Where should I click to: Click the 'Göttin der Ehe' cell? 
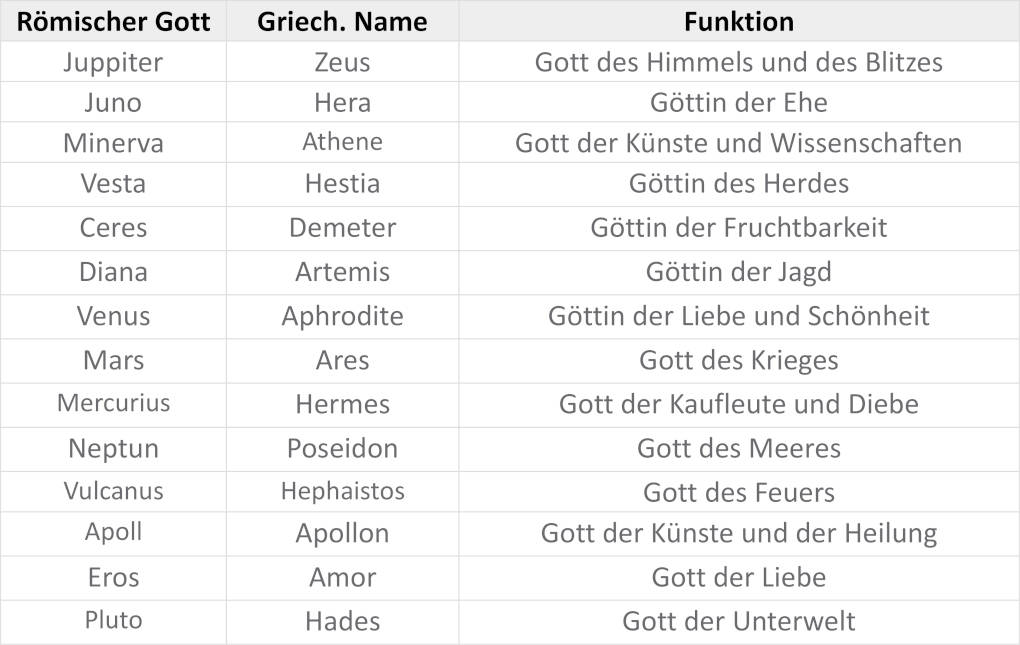tap(739, 102)
